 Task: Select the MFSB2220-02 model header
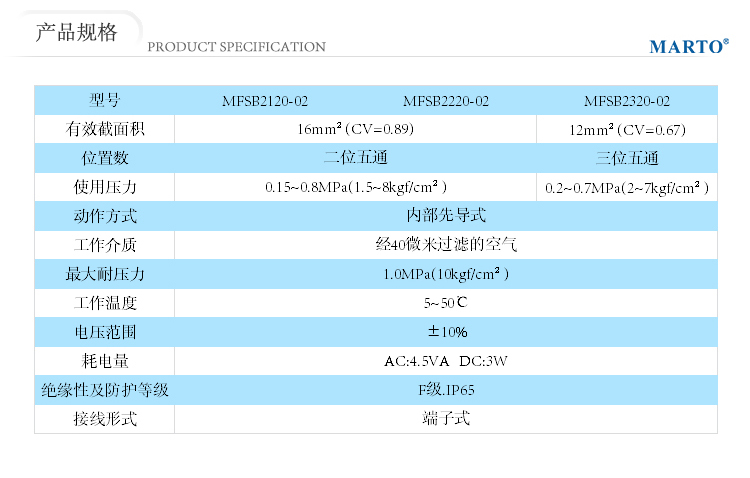[x=446, y=101]
